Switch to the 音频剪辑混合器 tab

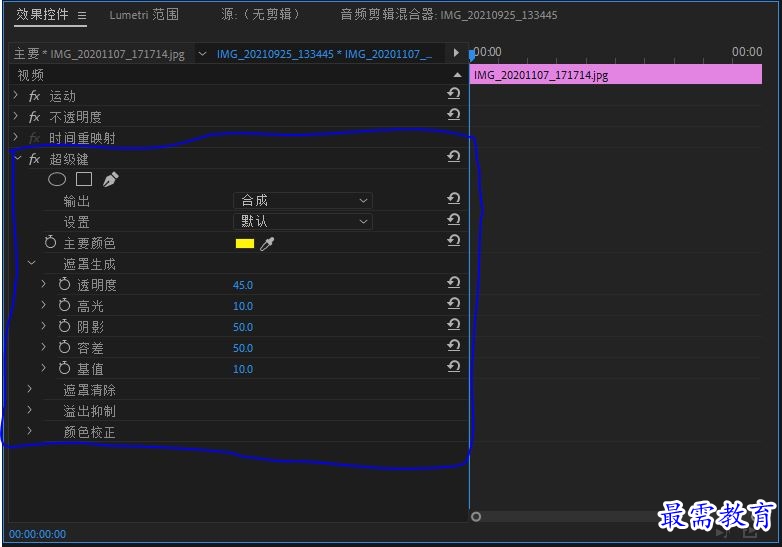pos(448,15)
